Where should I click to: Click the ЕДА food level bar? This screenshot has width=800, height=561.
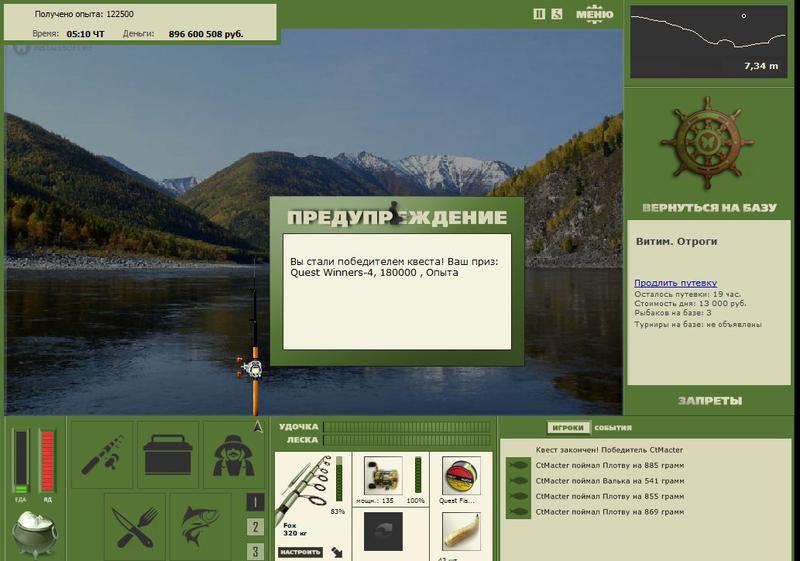click(x=21, y=462)
